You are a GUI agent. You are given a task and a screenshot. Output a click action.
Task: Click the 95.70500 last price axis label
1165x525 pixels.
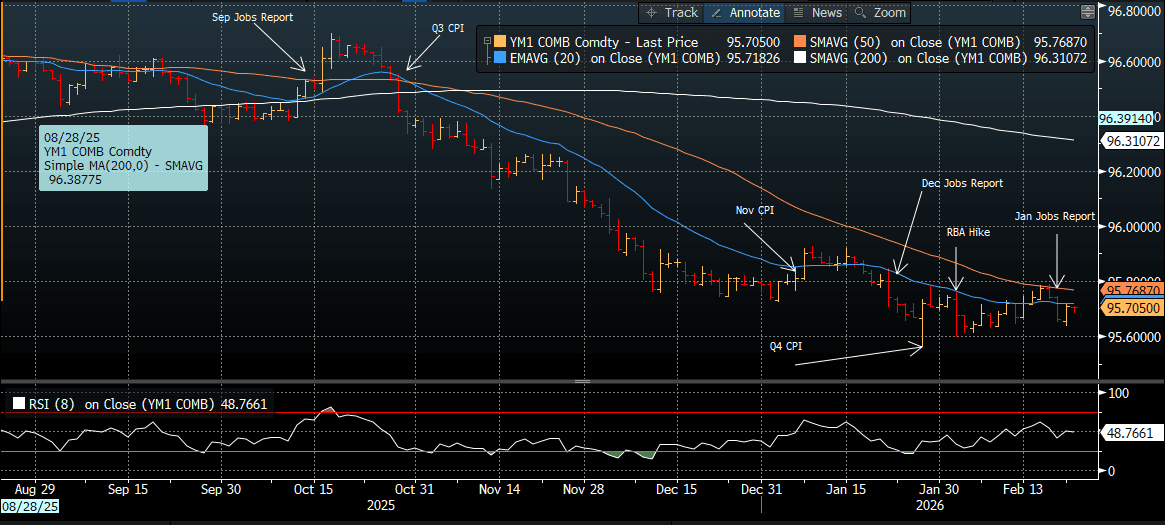pyautogui.click(x=1130, y=309)
